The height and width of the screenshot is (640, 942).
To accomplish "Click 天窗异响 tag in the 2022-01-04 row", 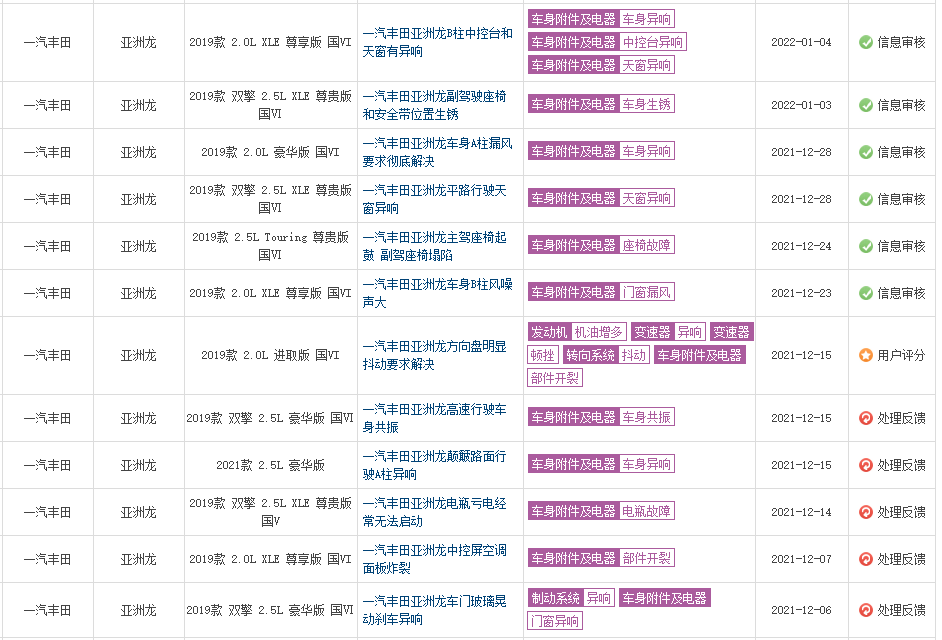I will pyautogui.click(x=646, y=65).
